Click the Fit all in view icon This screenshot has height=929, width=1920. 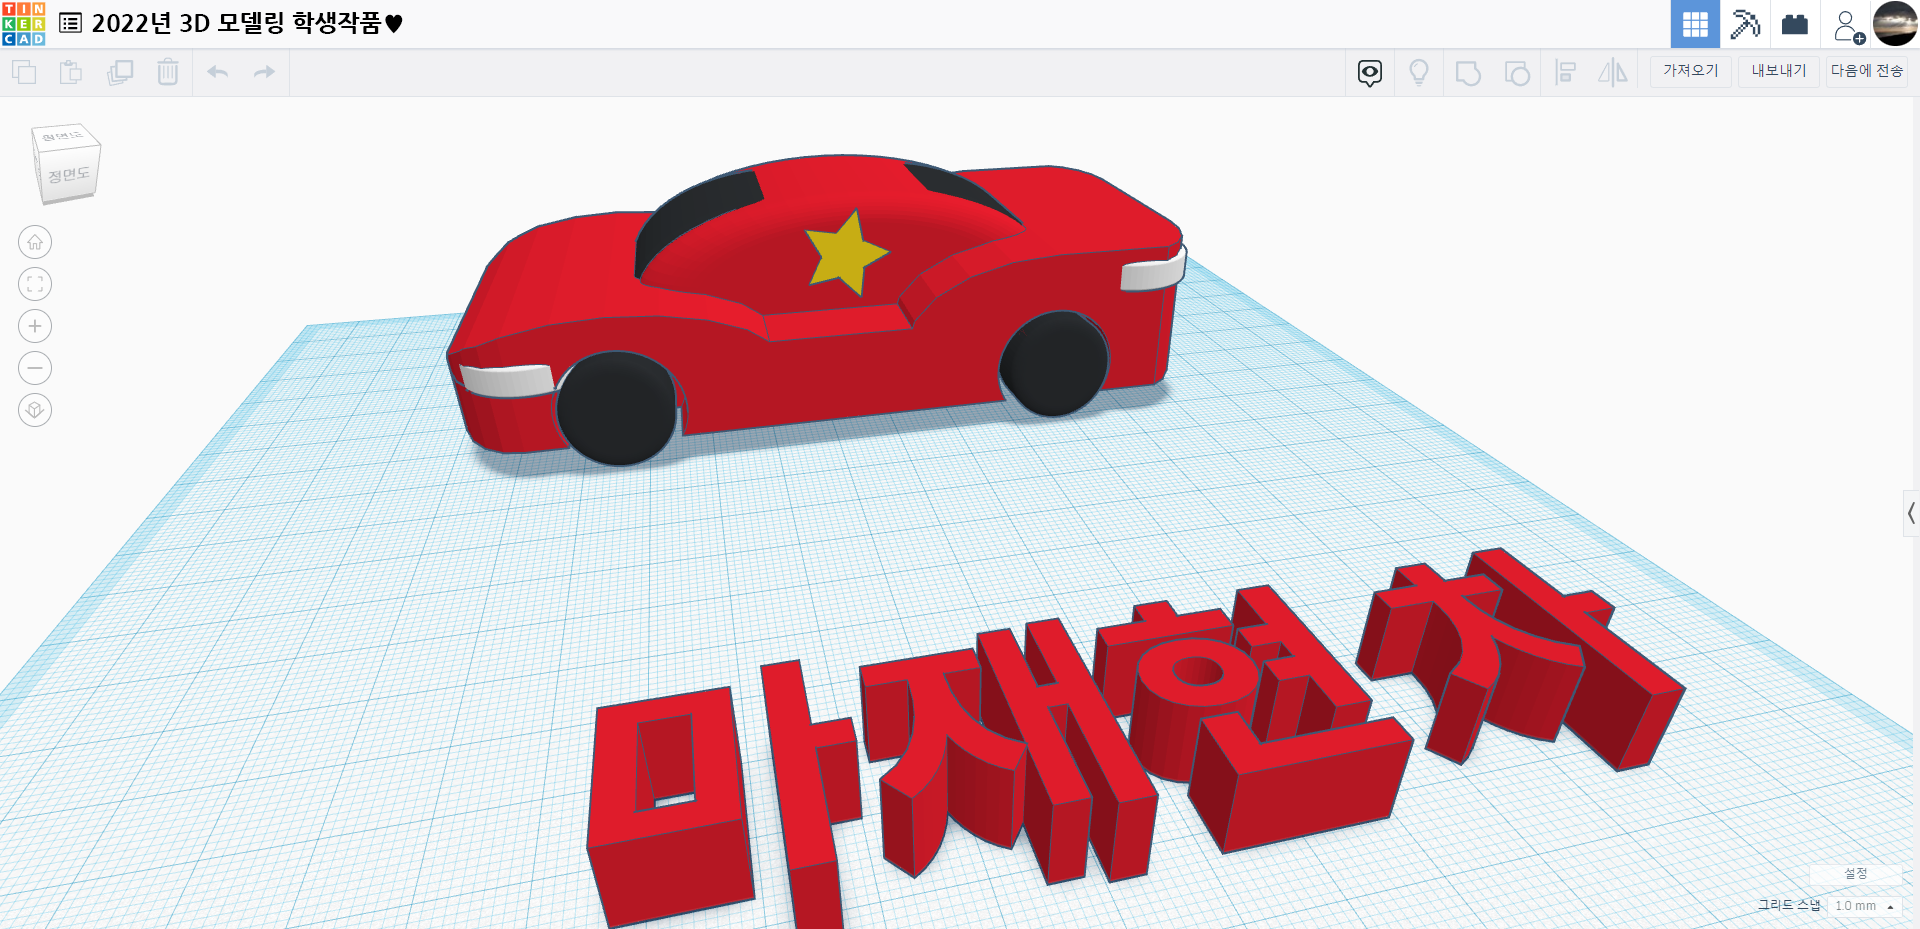[x=35, y=284]
